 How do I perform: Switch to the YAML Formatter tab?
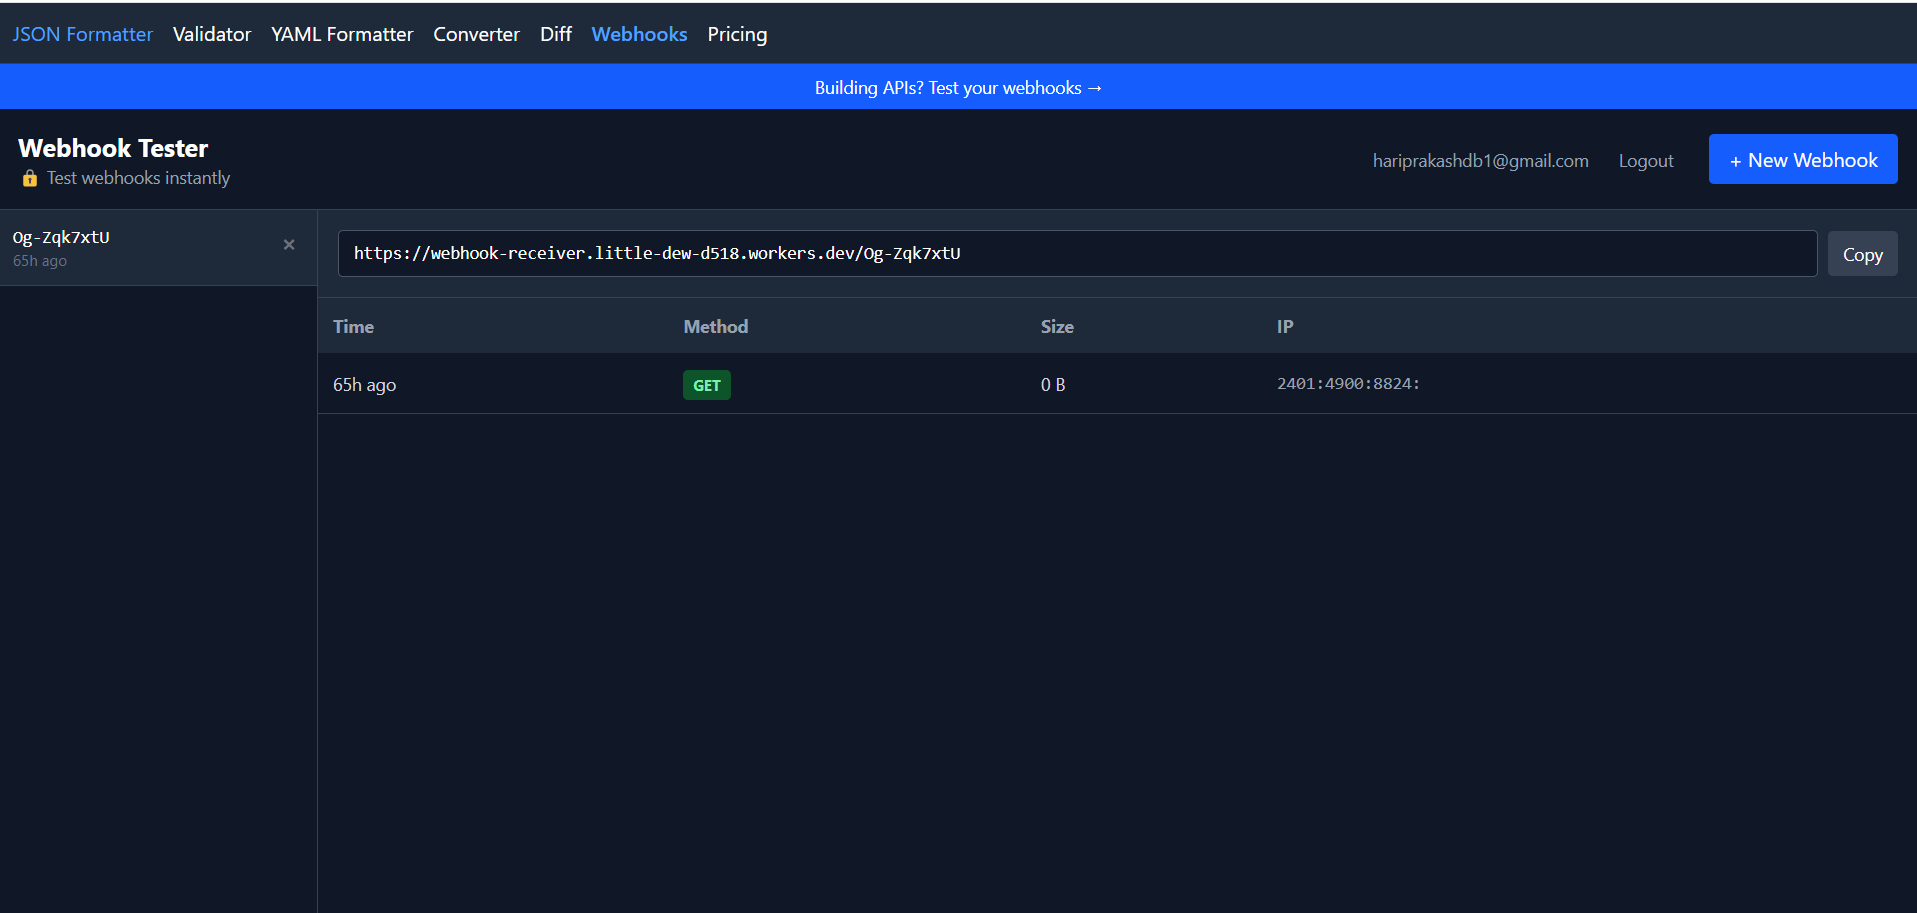coord(341,33)
